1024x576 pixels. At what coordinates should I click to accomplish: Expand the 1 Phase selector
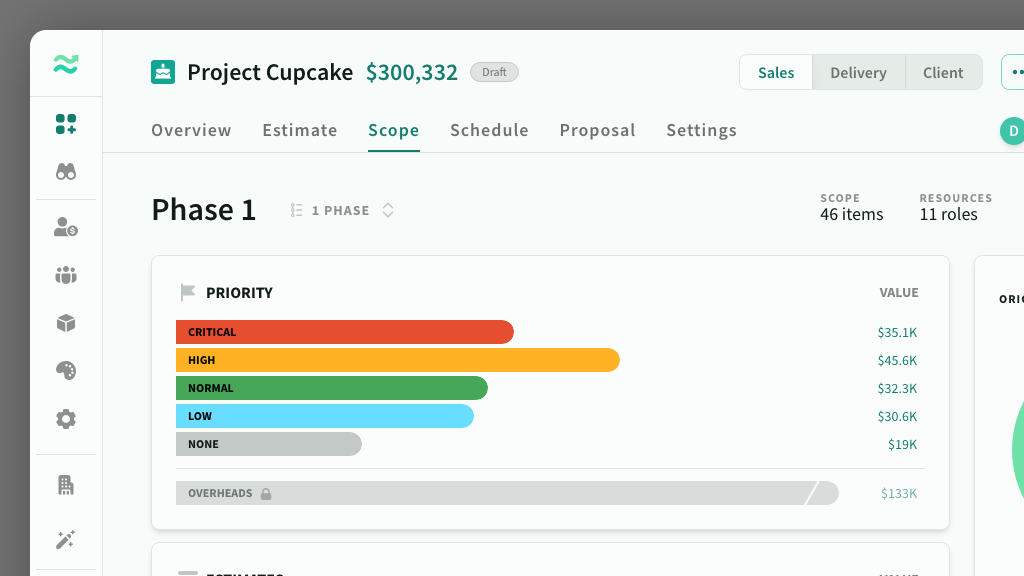[342, 211]
